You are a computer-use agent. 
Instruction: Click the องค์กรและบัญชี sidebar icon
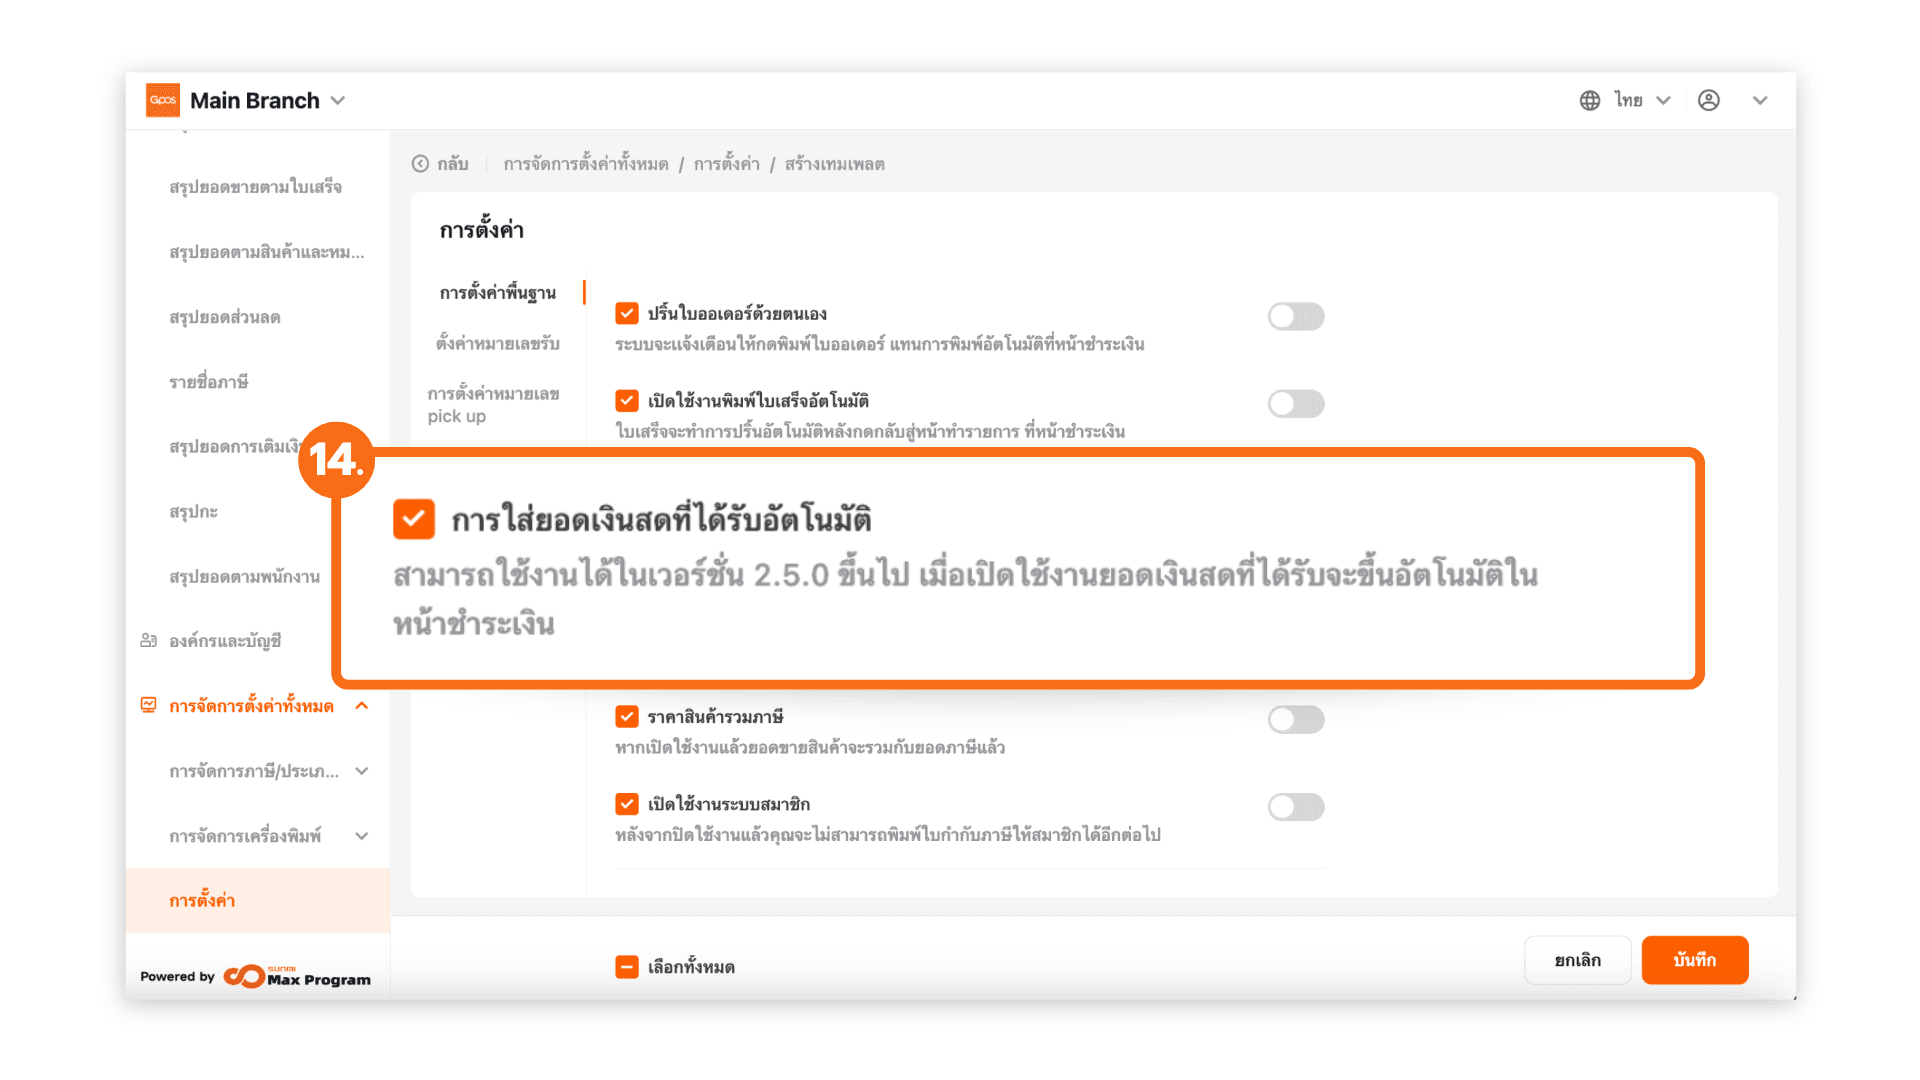pyautogui.click(x=149, y=641)
